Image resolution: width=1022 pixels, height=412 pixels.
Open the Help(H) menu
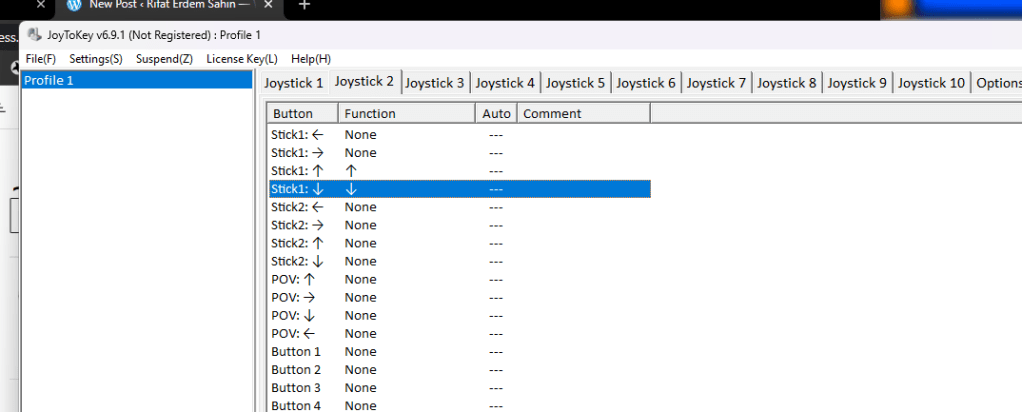(x=311, y=59)
